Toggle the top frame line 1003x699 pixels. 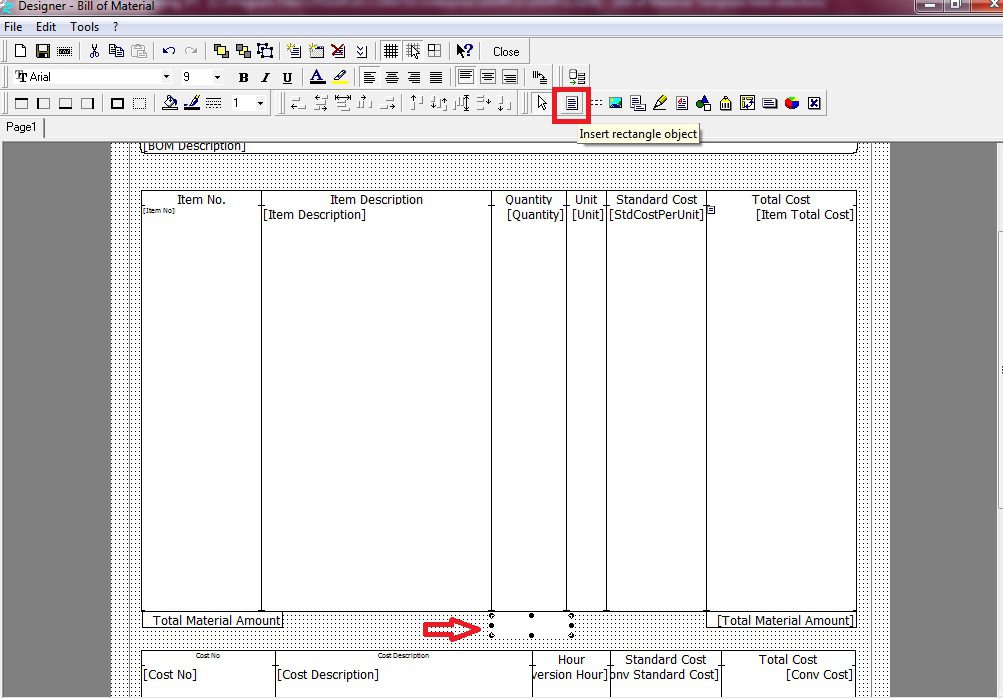point(21,103)
